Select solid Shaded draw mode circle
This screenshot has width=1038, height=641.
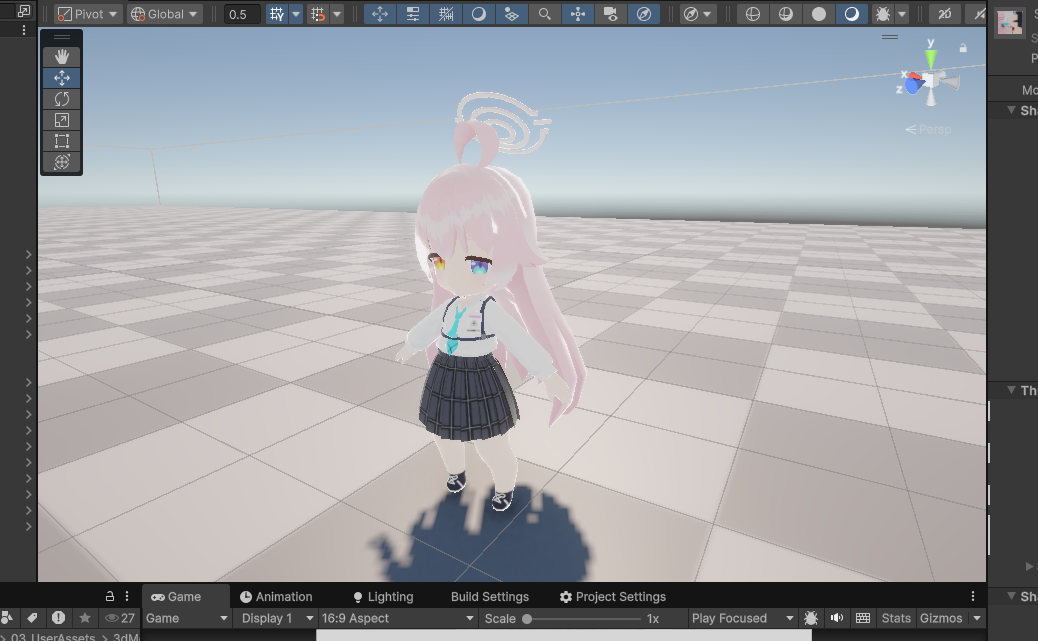819,14
